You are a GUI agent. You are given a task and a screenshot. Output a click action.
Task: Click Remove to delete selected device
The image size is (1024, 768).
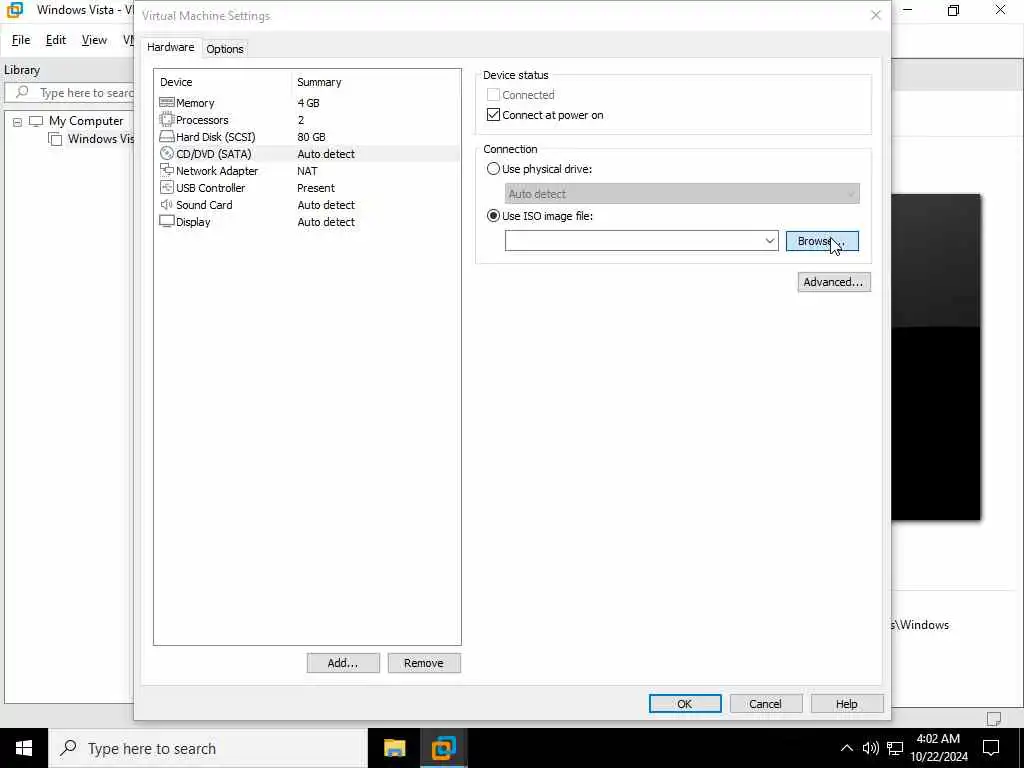[x=424, y=663]
